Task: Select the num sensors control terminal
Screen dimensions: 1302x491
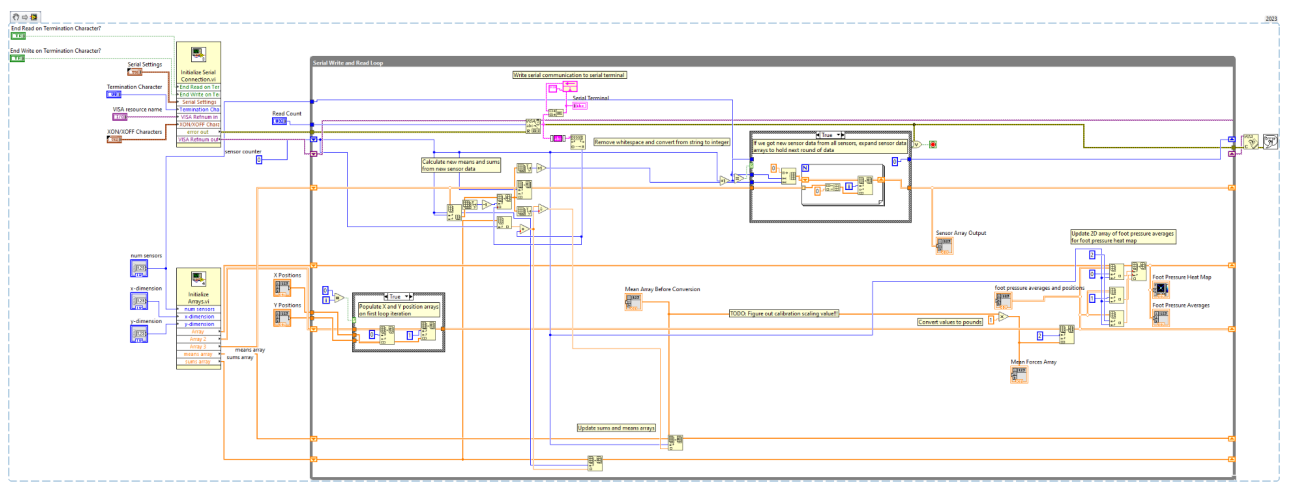Action: coord(138,267)
